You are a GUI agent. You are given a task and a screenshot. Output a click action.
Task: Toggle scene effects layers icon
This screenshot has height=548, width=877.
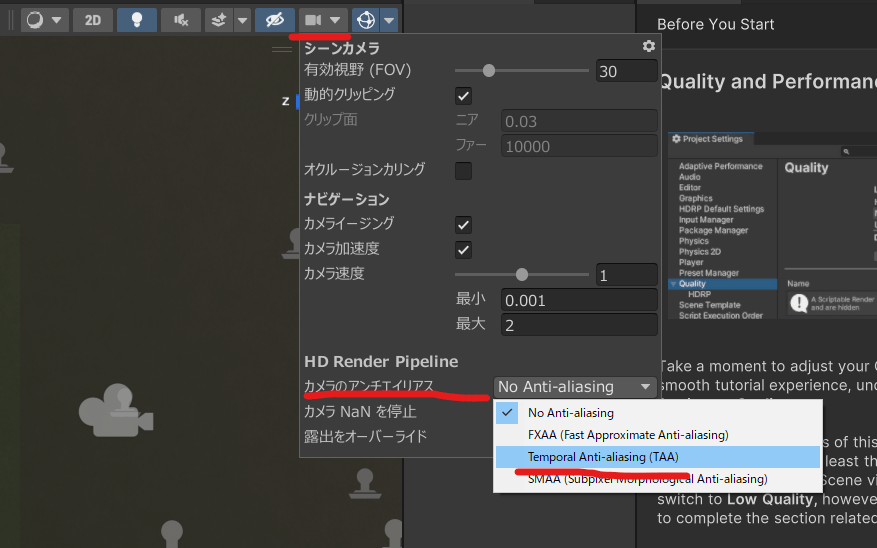pos(220,20)
